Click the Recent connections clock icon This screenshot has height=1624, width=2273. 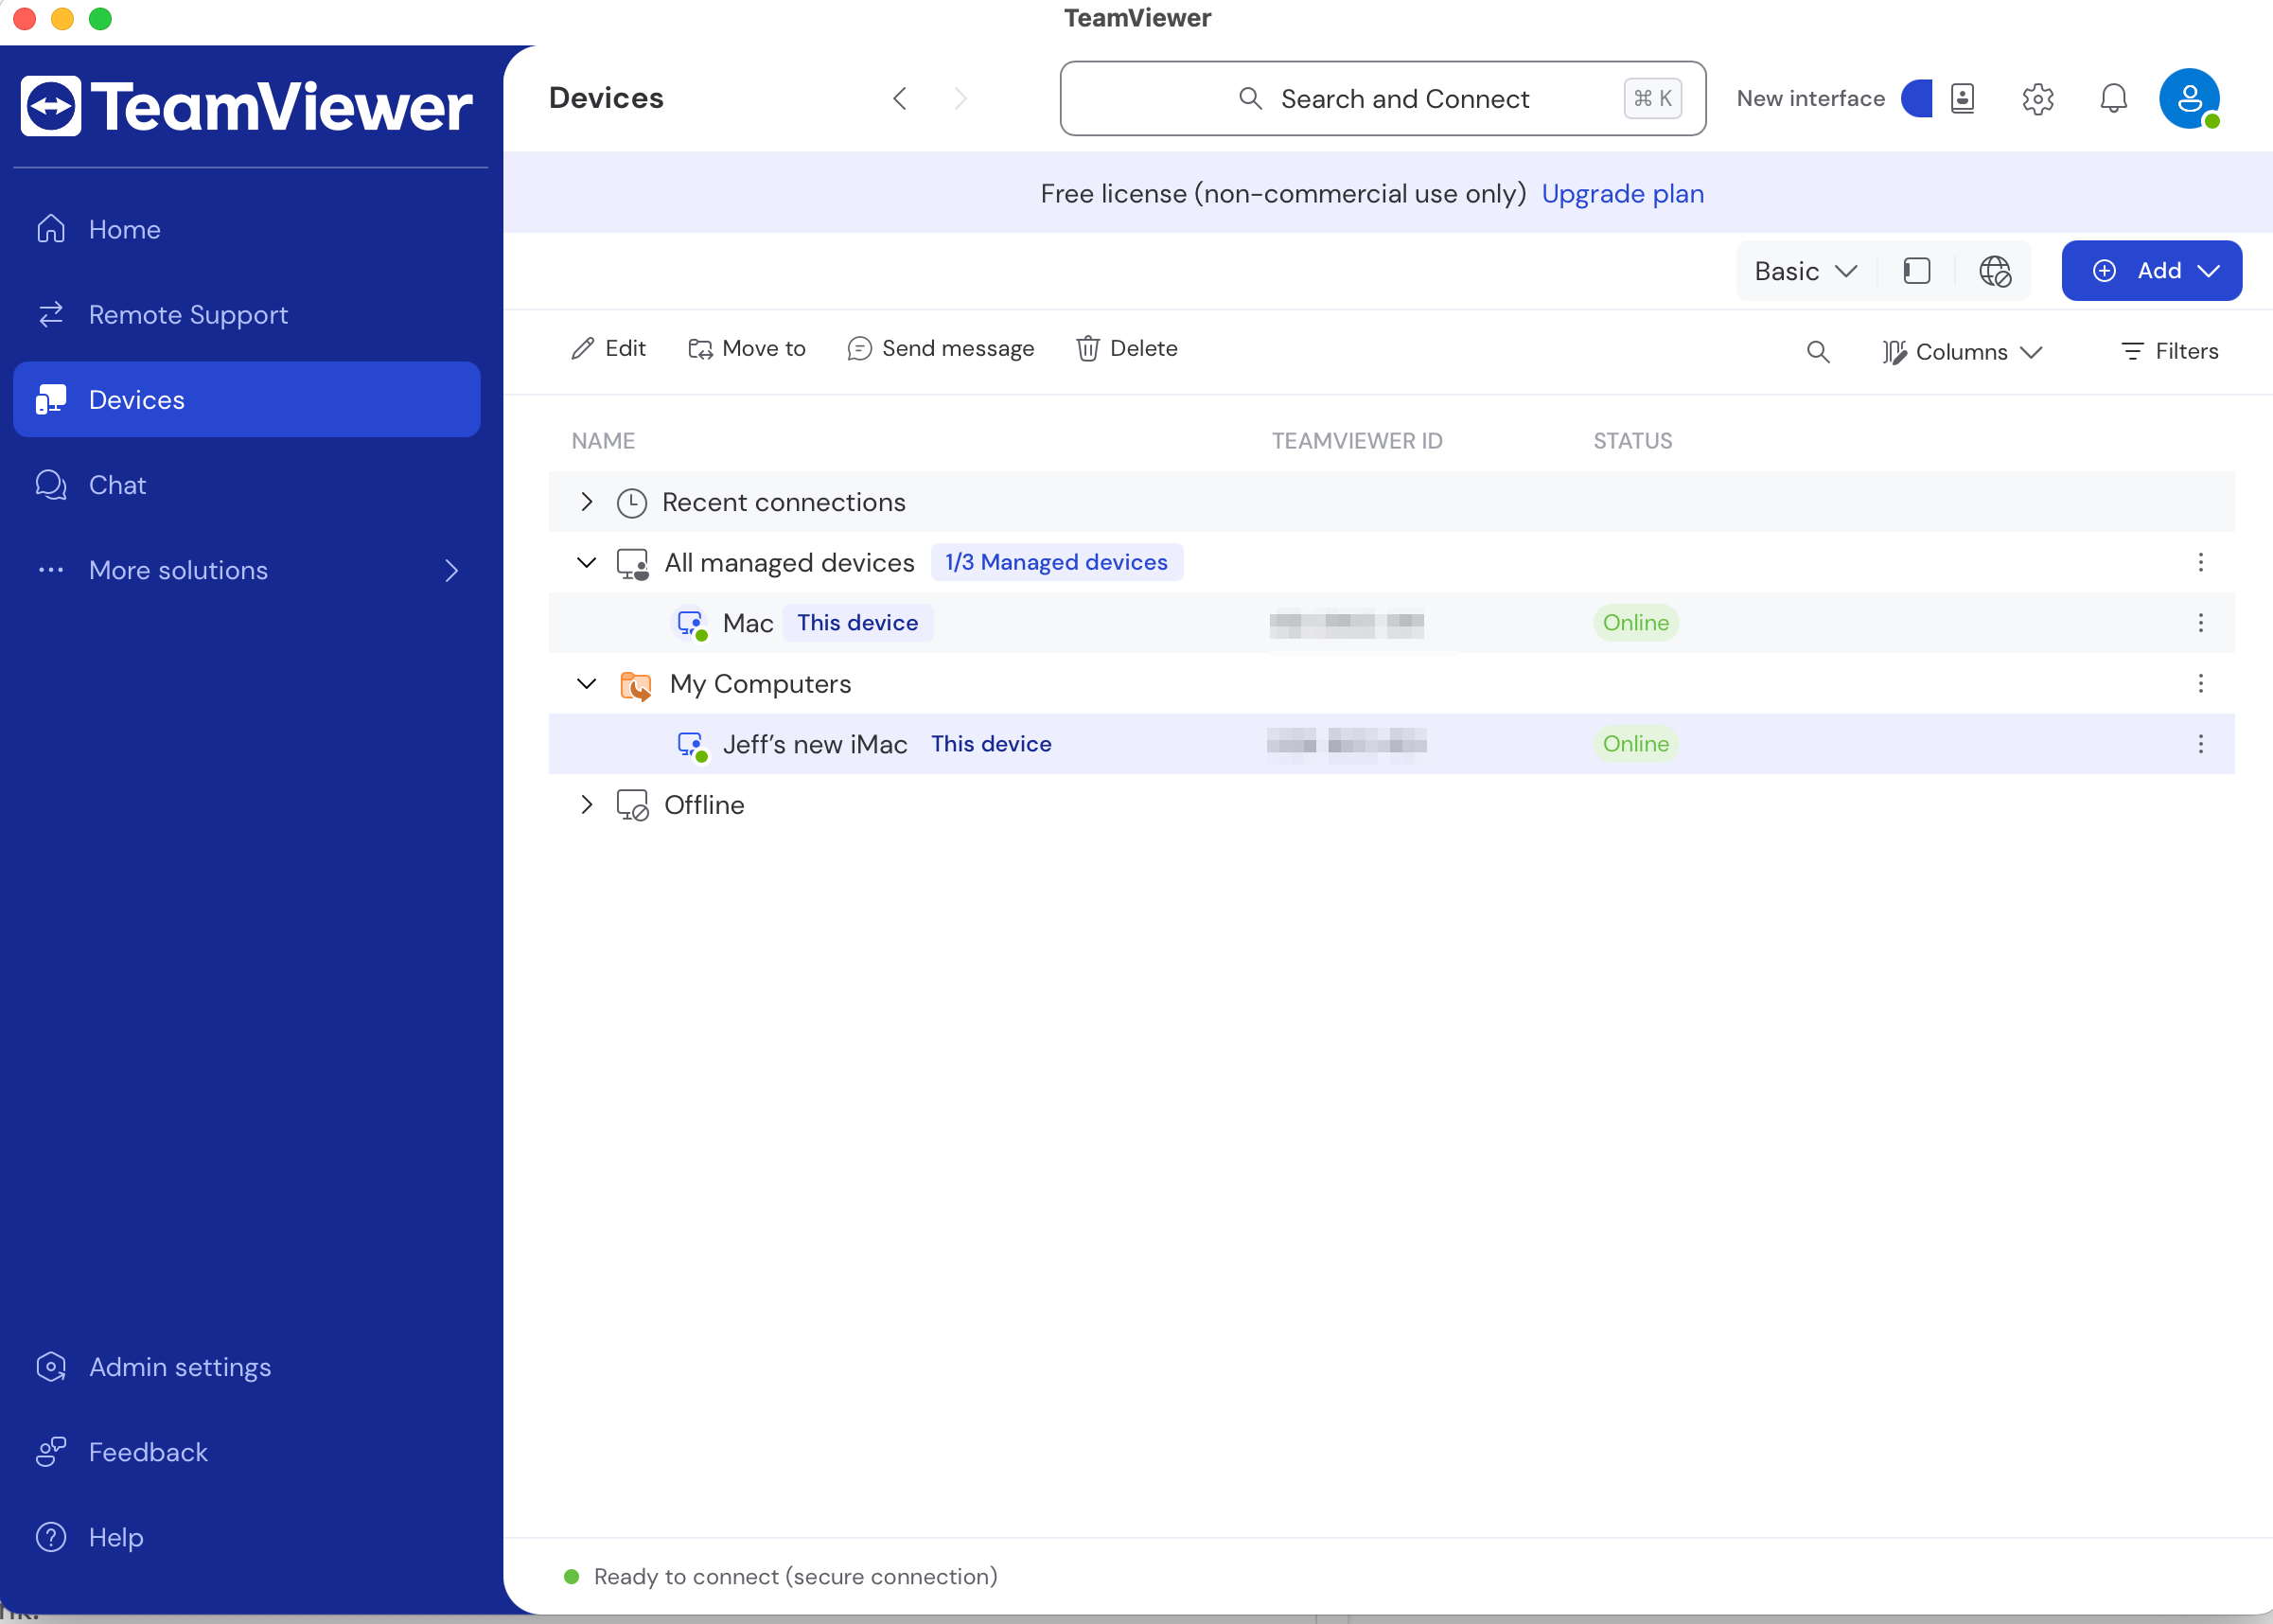pos(631,503)
